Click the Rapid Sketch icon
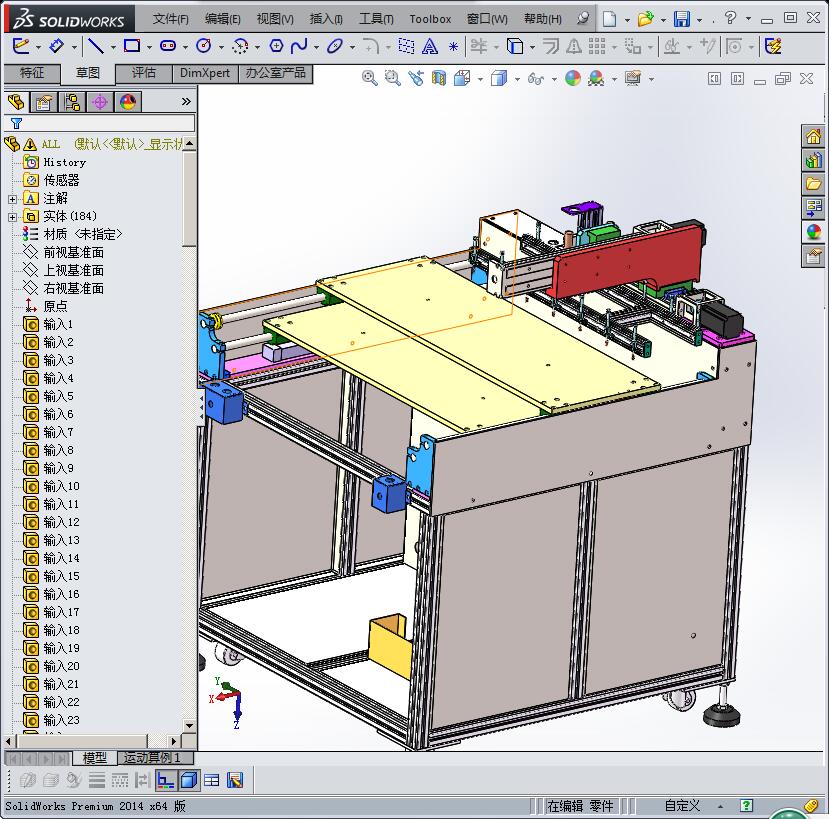The height and width of the screenshot is (819, 829). point(773,47)
